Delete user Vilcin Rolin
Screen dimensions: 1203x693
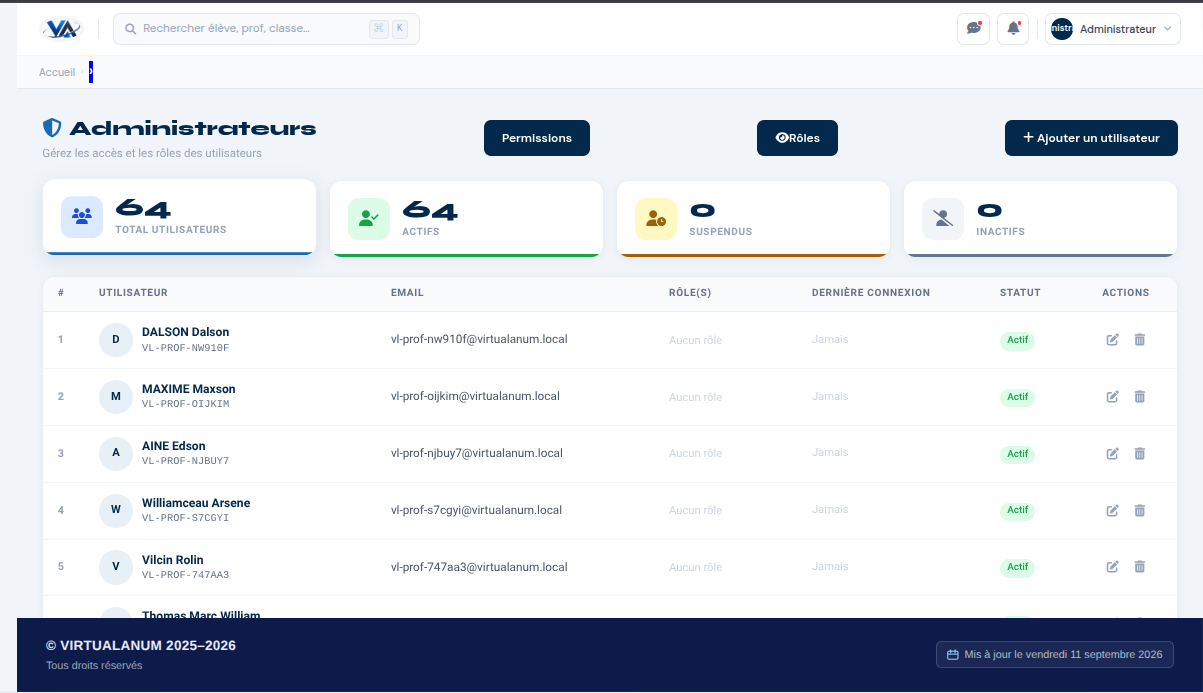pos(1139,567)
